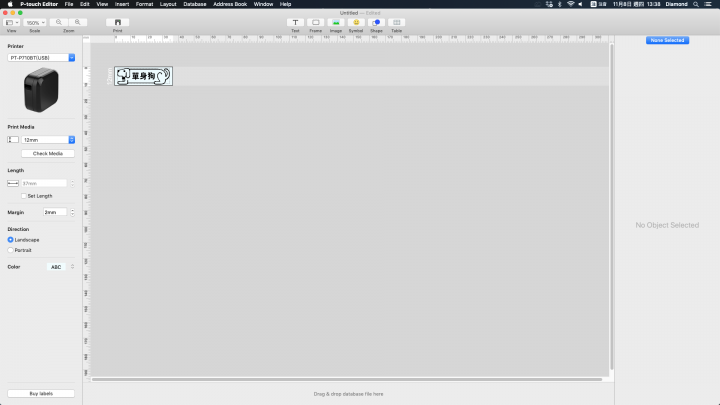Open Spotlight search in the menu bar
Screen dimensions: 720x405
tap(696, 4)
